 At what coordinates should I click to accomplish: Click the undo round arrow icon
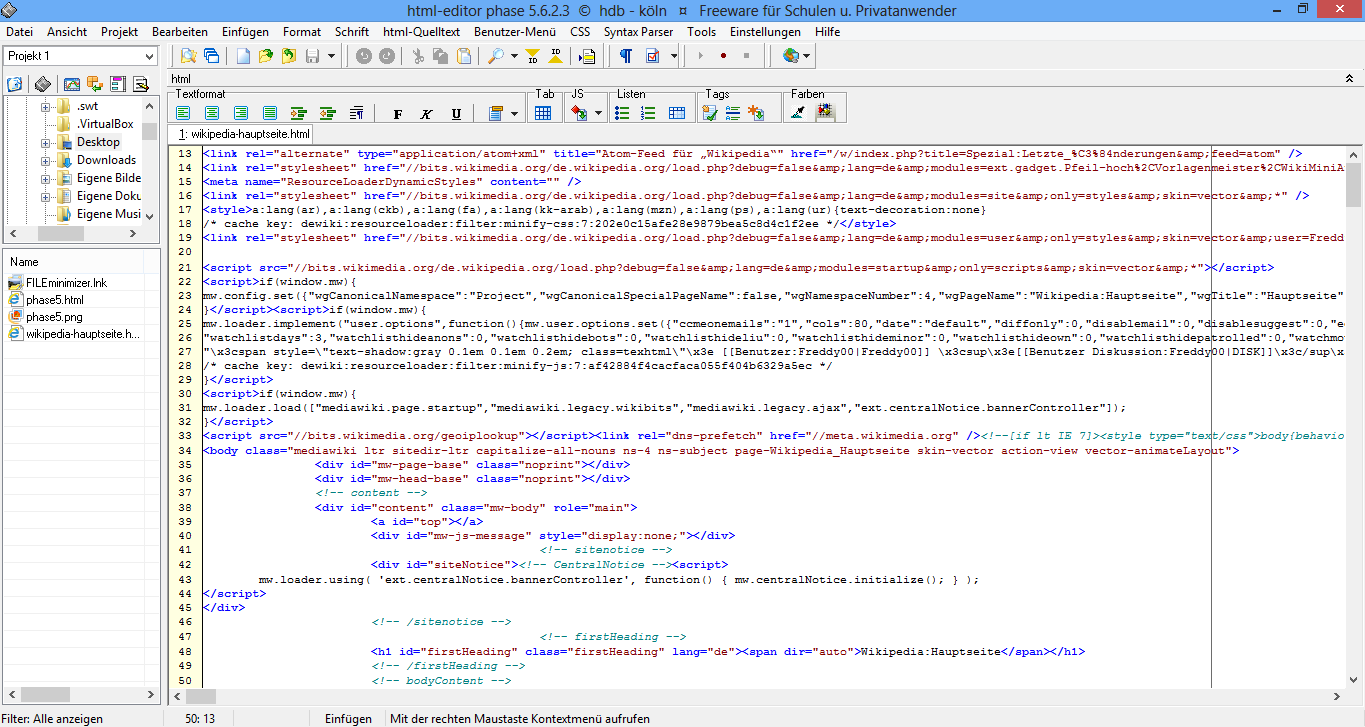tap(364, 56)
